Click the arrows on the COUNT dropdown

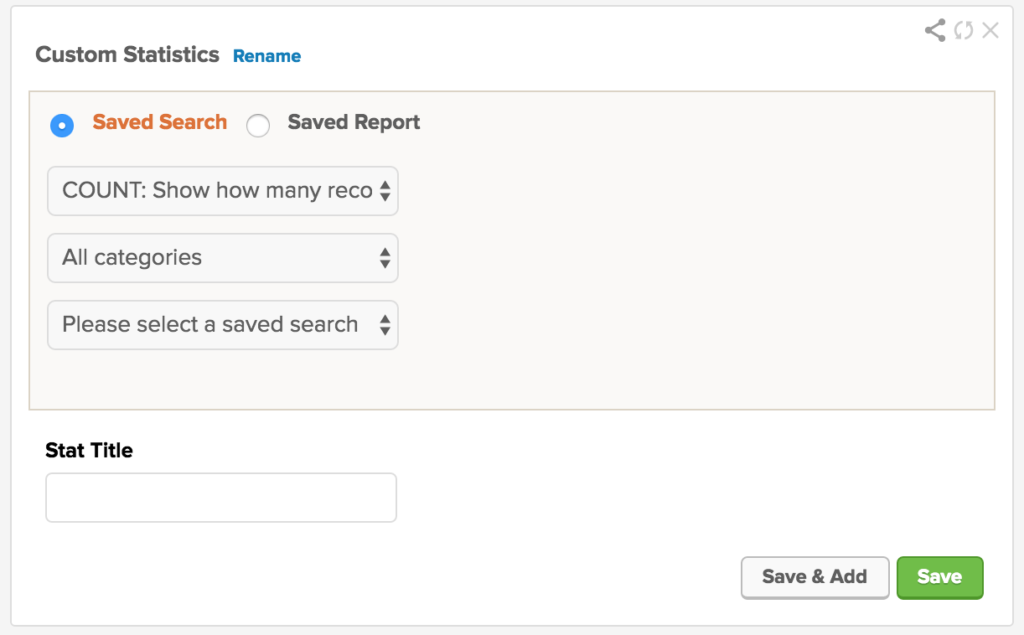pos(385,191)
